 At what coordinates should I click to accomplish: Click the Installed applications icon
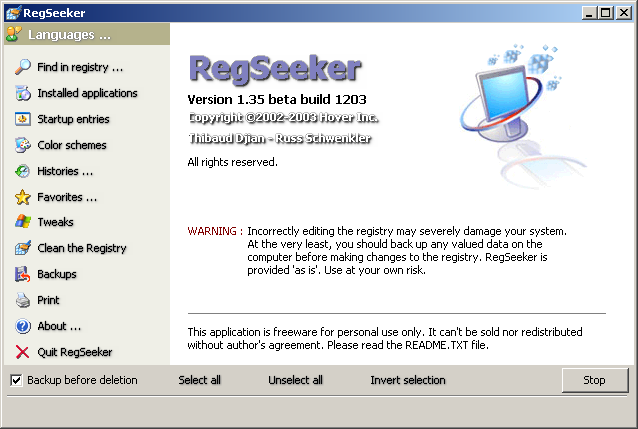coord(22,93)
